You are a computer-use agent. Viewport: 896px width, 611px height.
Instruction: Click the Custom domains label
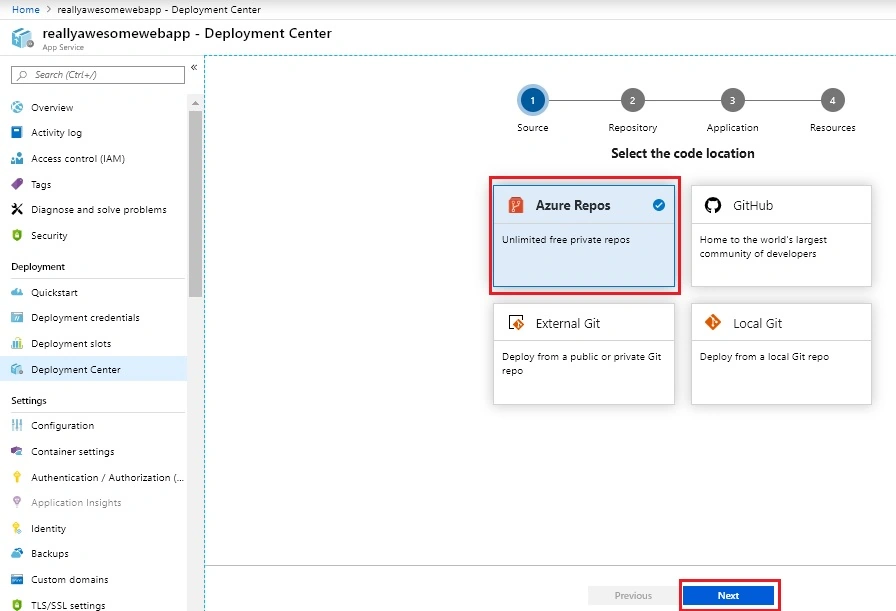70,579
